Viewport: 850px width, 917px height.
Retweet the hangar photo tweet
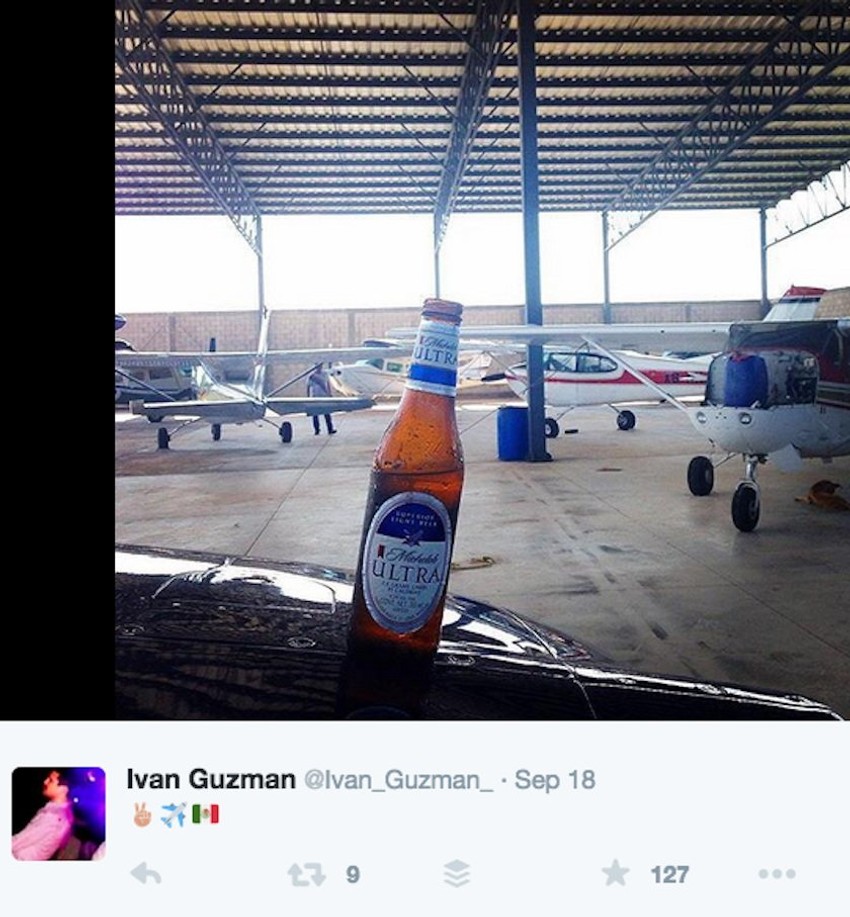[307, 875]
